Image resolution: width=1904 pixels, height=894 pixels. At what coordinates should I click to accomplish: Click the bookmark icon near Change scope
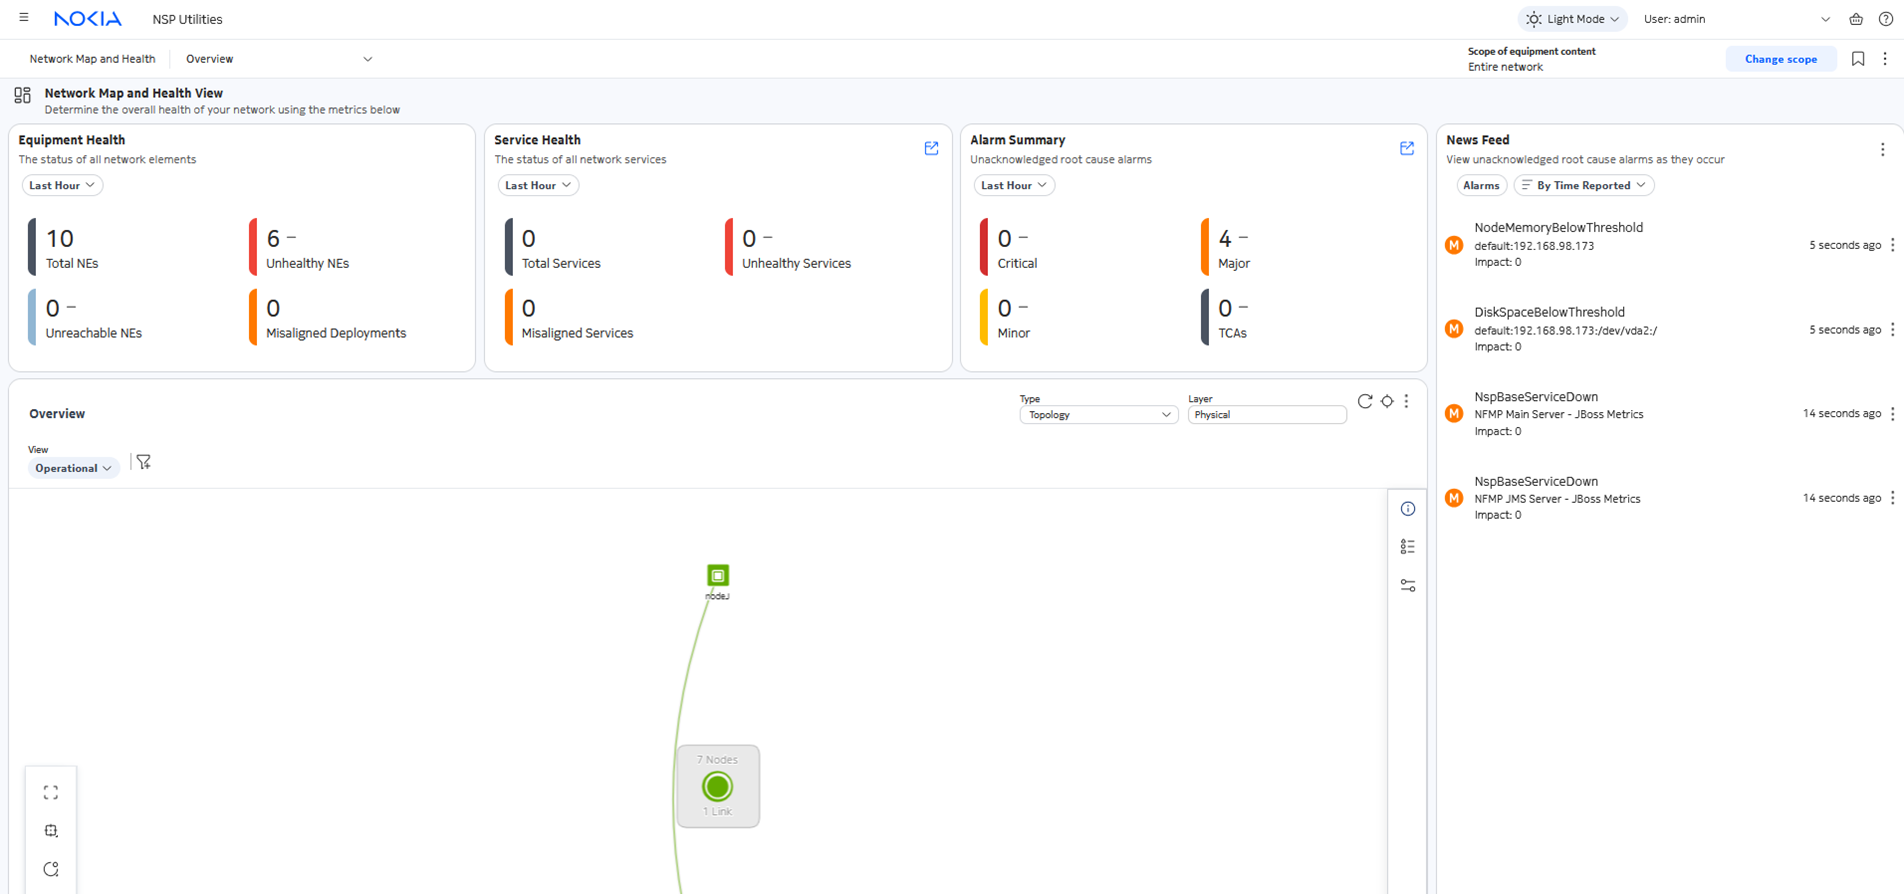1858,59
